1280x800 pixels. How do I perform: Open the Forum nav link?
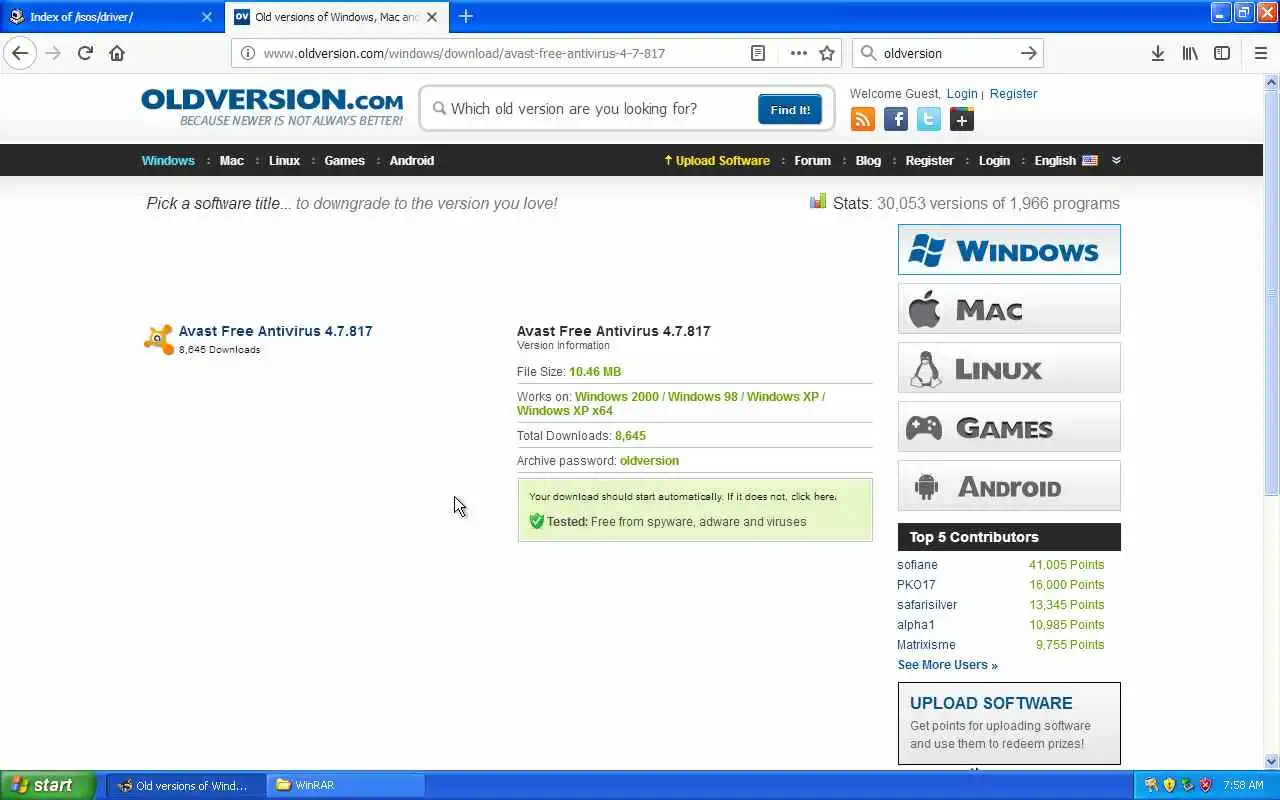point(812,160)
